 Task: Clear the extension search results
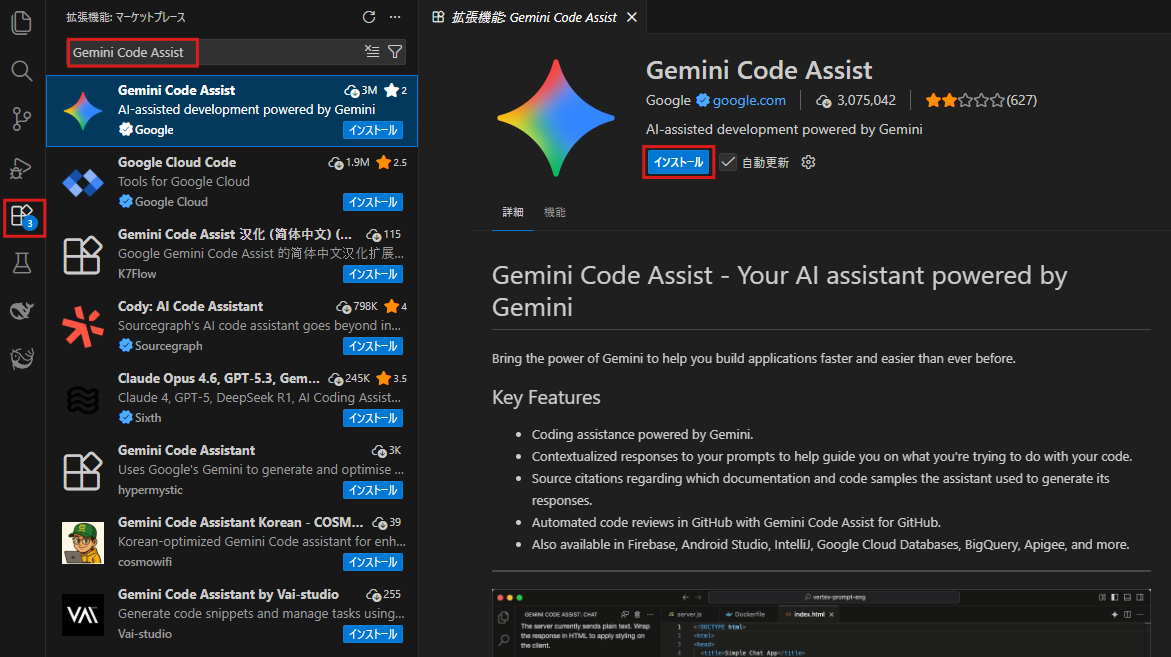[x=372, y=52]
